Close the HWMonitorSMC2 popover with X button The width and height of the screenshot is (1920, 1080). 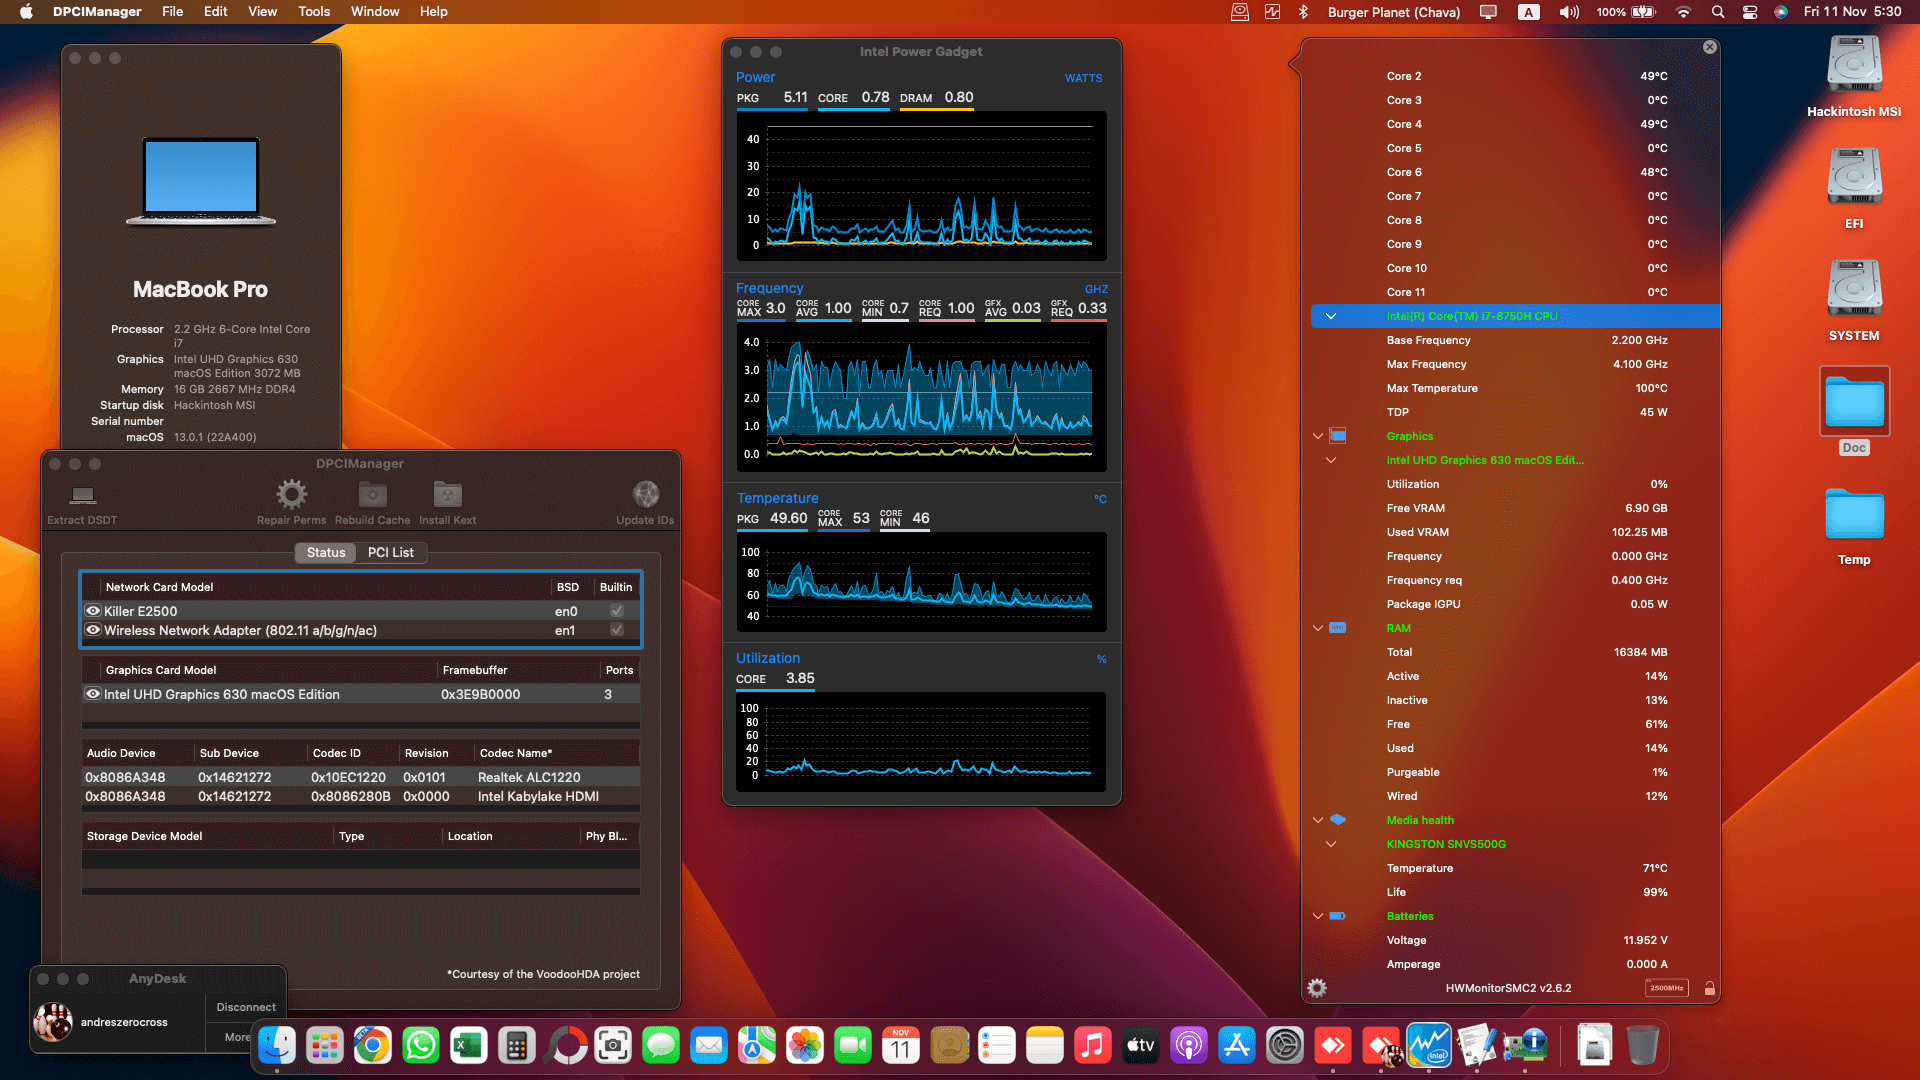[x=1710, y=47]
